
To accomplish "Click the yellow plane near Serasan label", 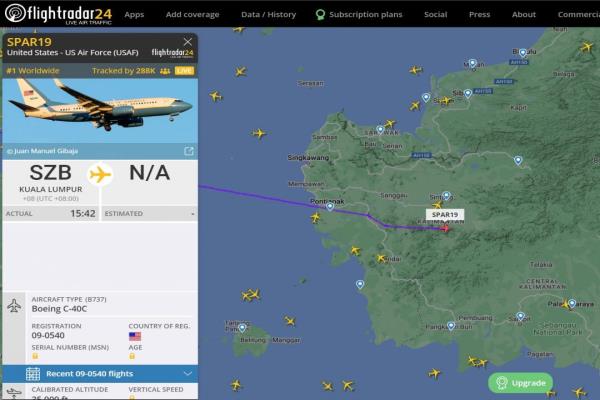I will [x=240, y=71].
